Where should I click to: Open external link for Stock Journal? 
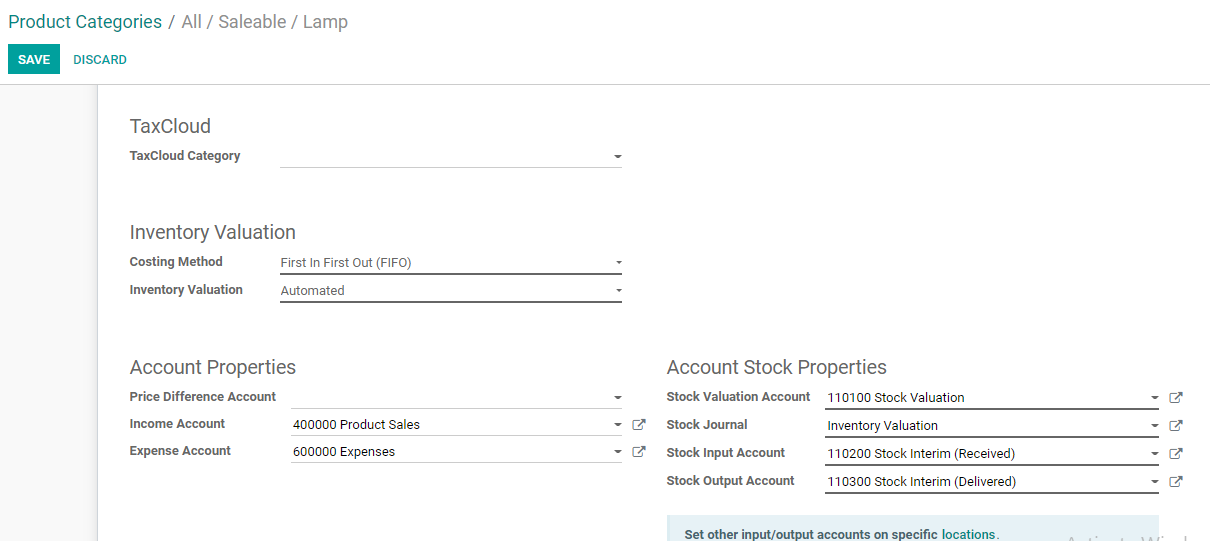point(1176,426)
